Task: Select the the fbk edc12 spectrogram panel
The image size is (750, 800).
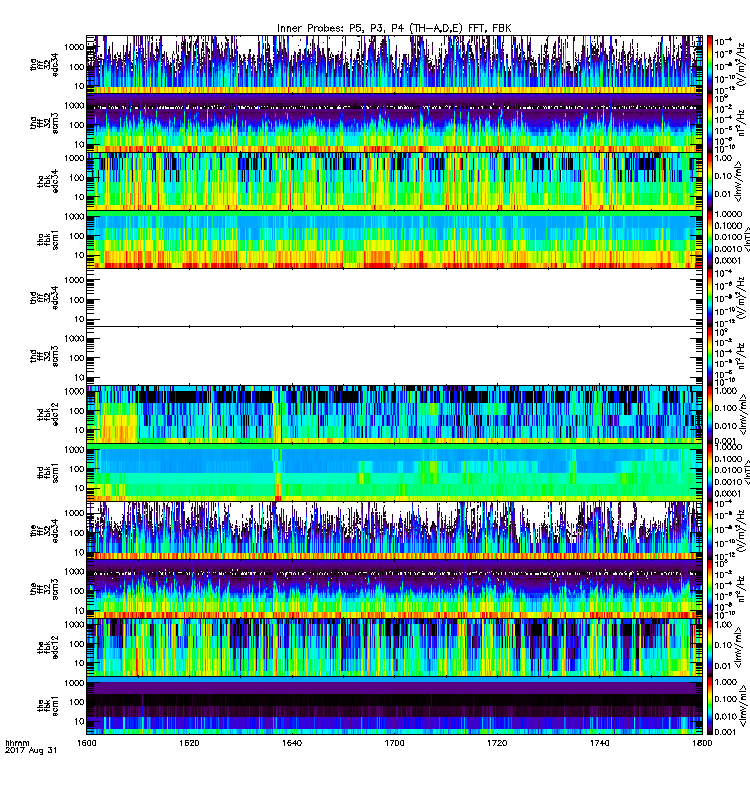Action: pos(394,647)
